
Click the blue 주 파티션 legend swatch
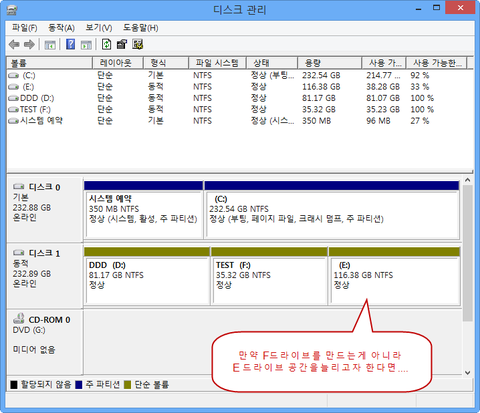point(79,385)
